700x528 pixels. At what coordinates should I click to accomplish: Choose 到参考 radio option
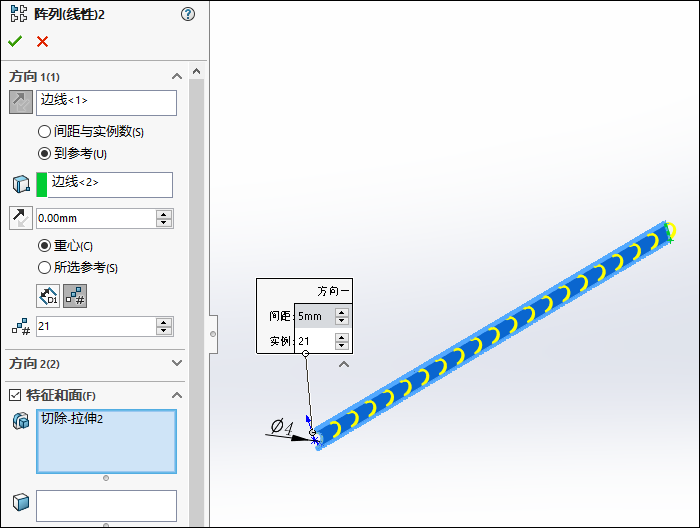pos(44,154)
